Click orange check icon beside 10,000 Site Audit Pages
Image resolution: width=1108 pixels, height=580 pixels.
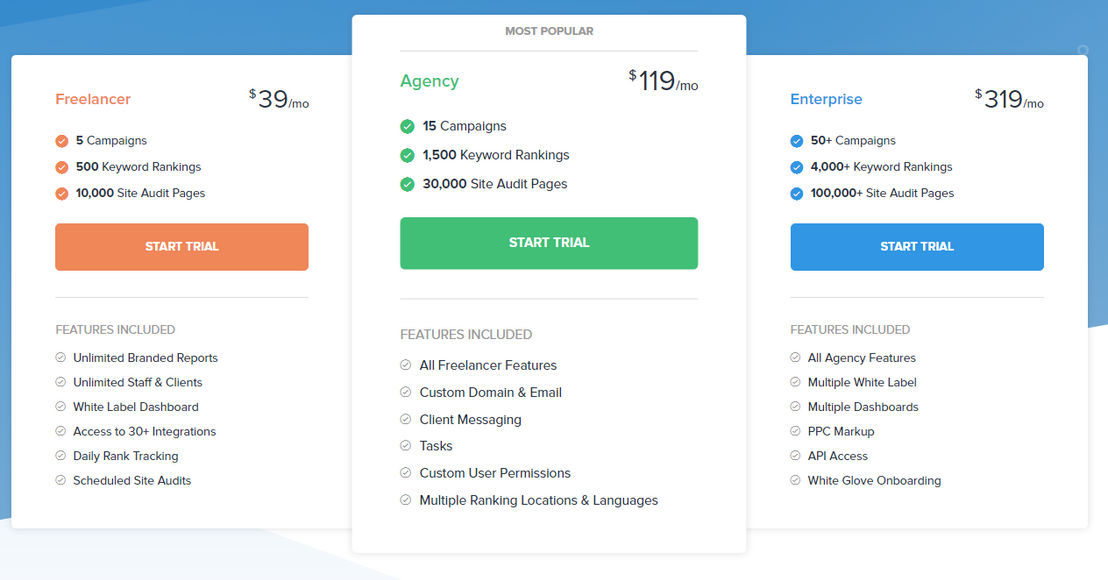point(62,194)
